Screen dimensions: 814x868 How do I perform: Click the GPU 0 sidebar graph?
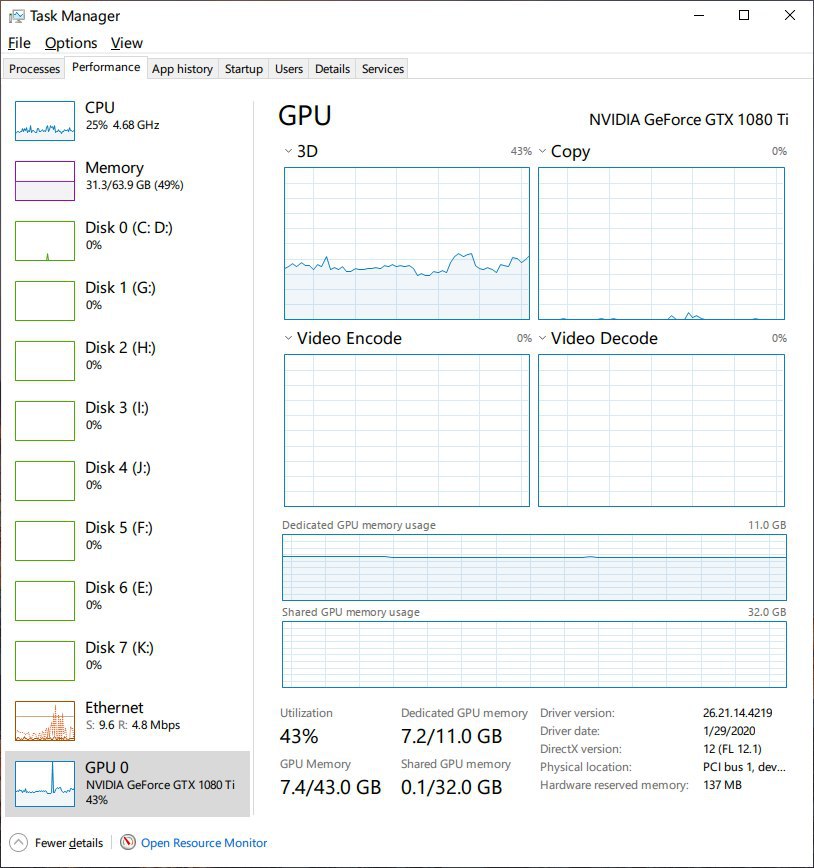45,783
